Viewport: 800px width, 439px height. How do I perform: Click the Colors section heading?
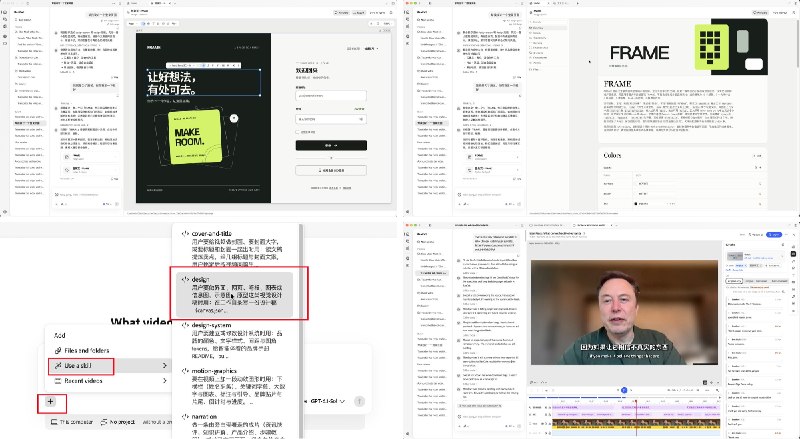pos(612,155)
